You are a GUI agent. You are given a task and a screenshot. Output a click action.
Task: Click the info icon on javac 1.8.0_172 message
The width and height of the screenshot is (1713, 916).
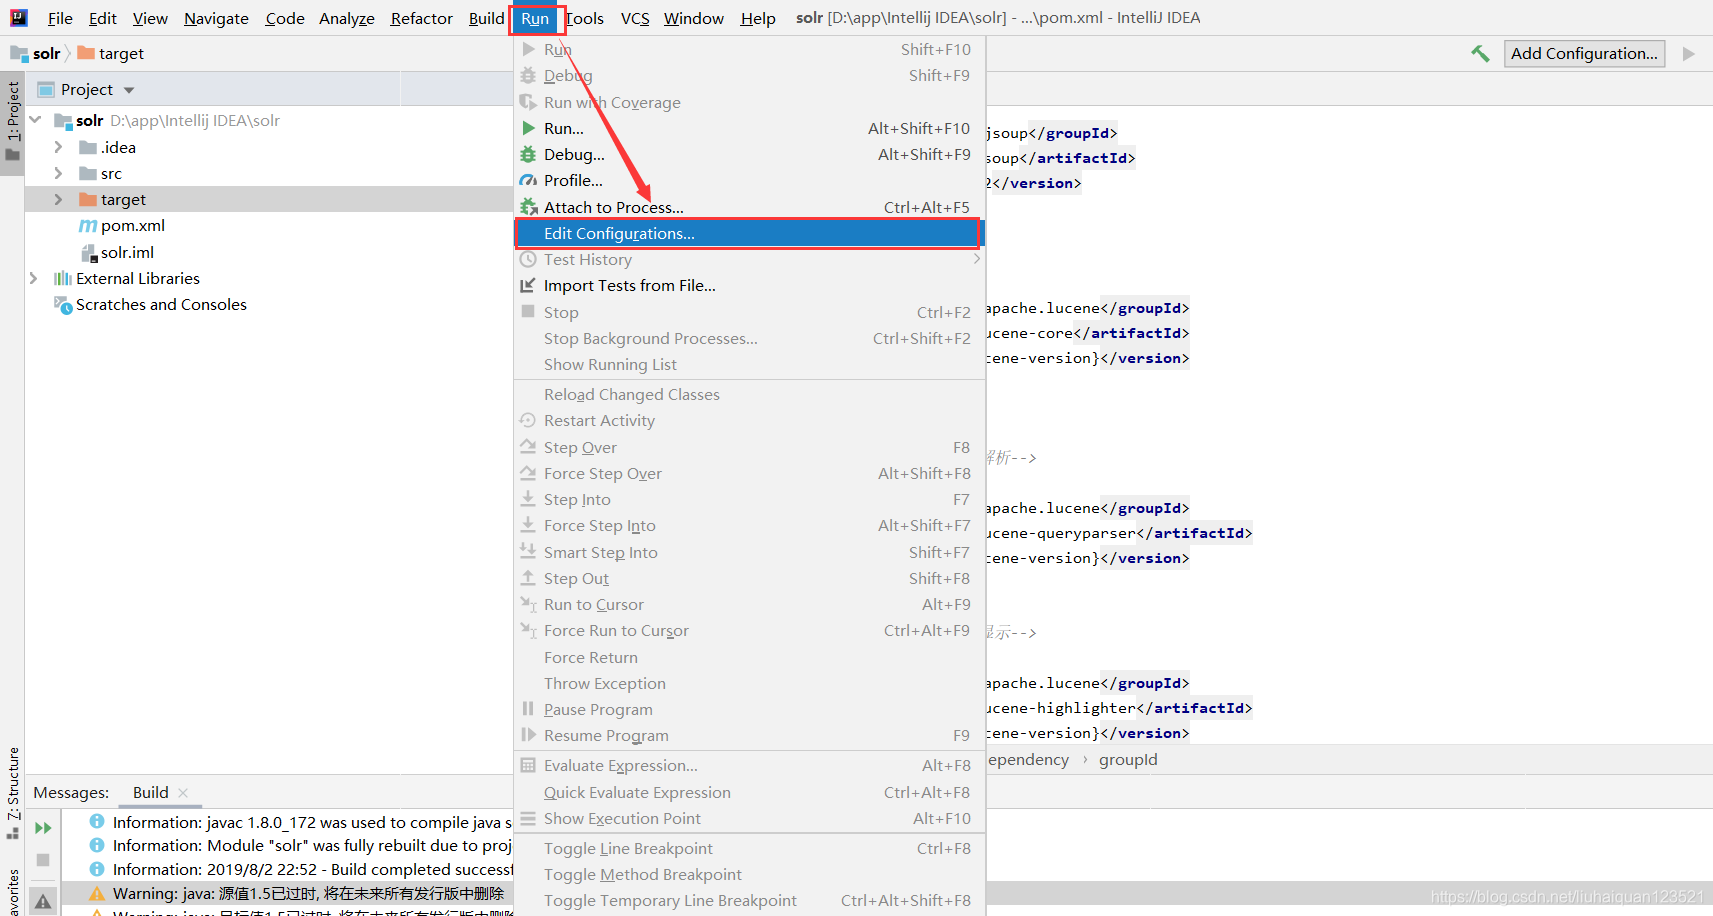[x=97, y=821]
